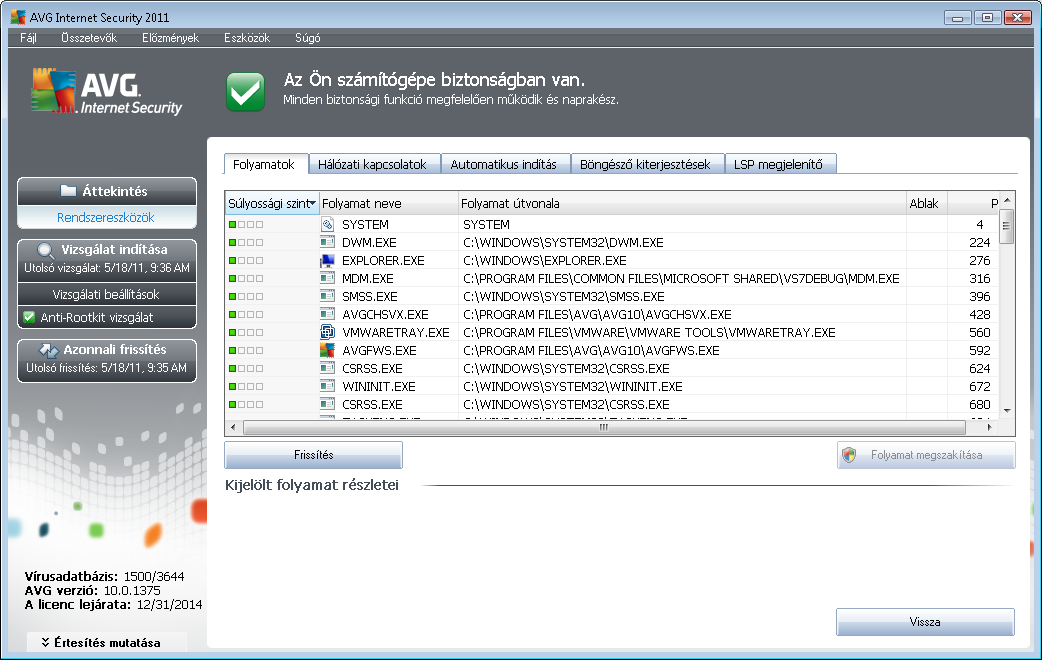Open the Eszközök menu
Image resolution: width=1042 pixels, height=660 pixels.
[x=247, y=38]
